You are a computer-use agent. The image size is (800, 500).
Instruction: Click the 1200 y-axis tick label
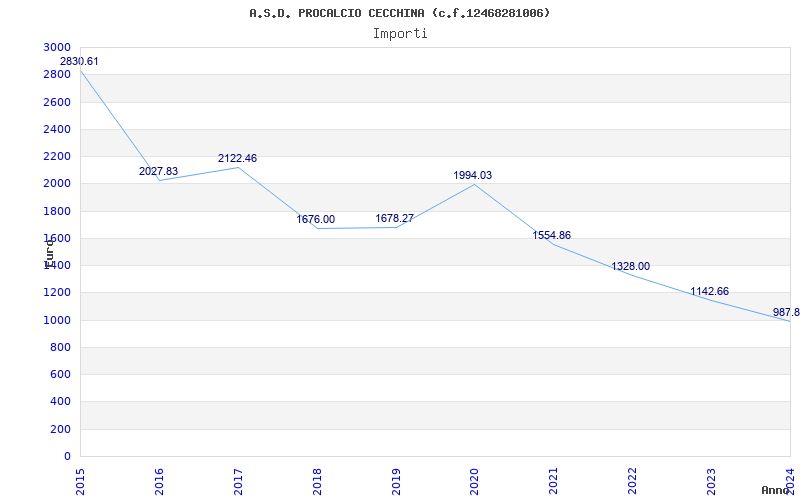click(x=57, y=293)
